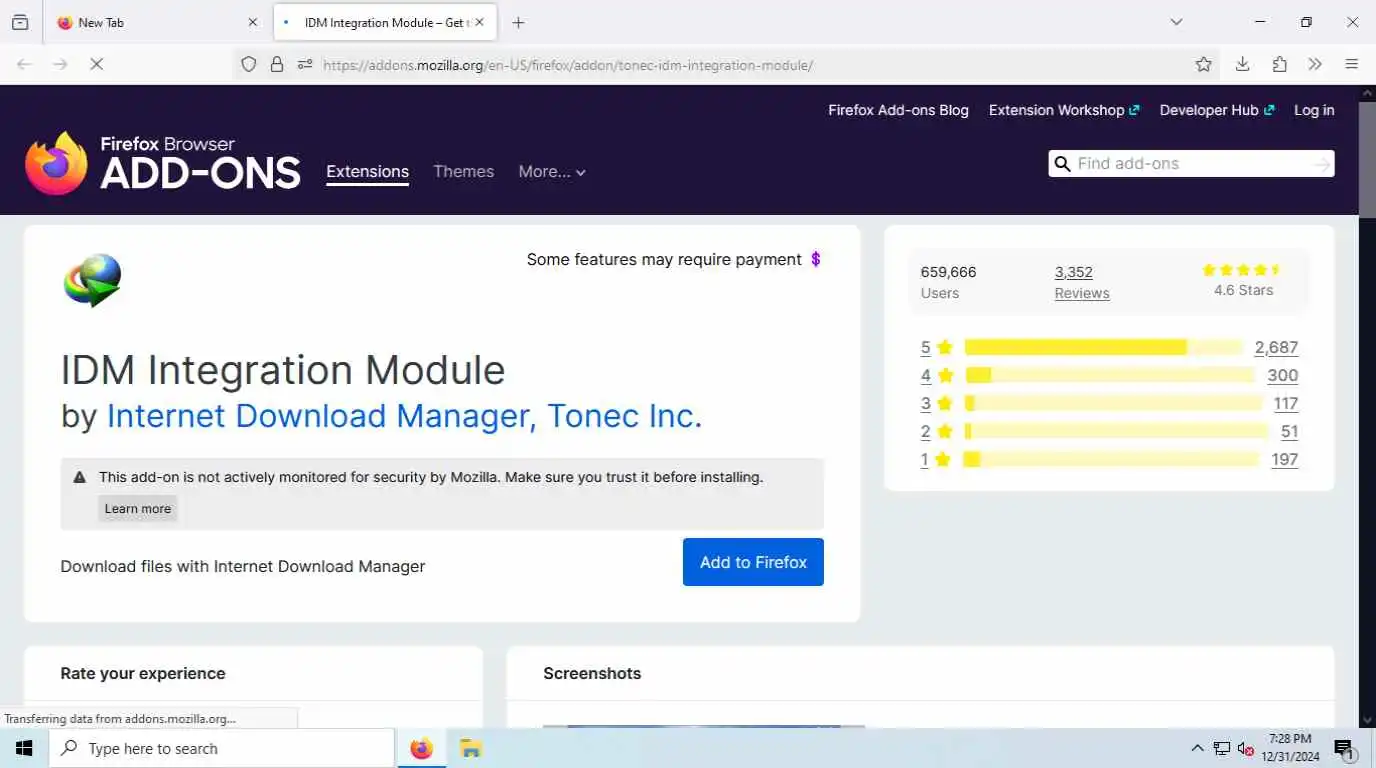The width and height of the screenshot is (1376, 768).
Task: Filter reviews by 5 stars
Action: pyautogui.click(x=937, y=347)
